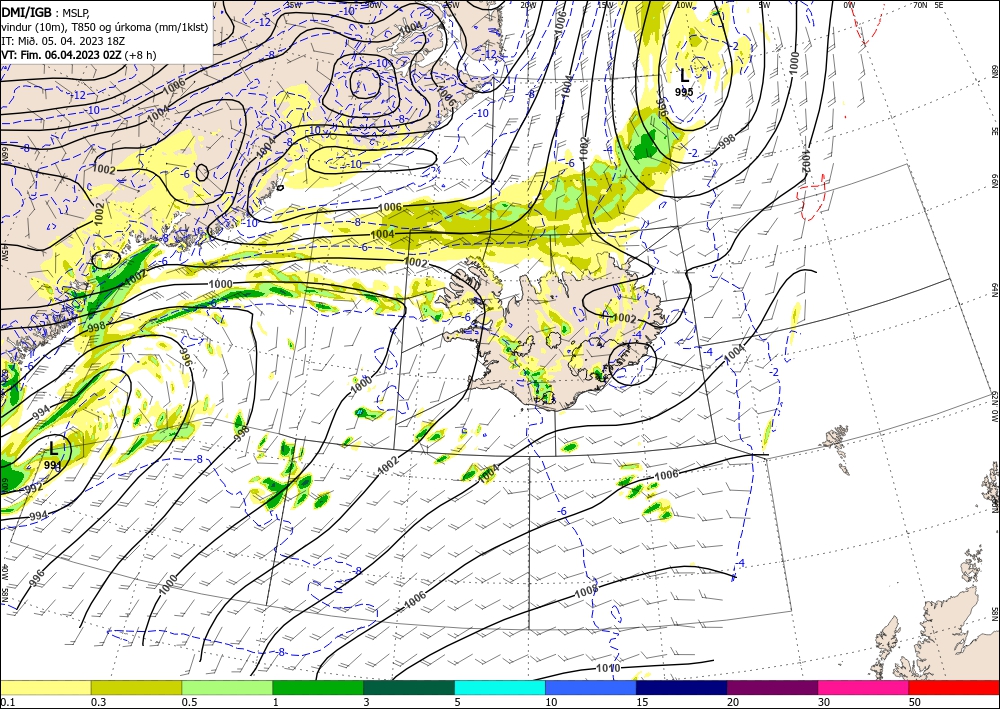The image size is (1000, 709).
Task: Pick the cyan 5 mm legend swatch
Action: [x=500, y=687]
